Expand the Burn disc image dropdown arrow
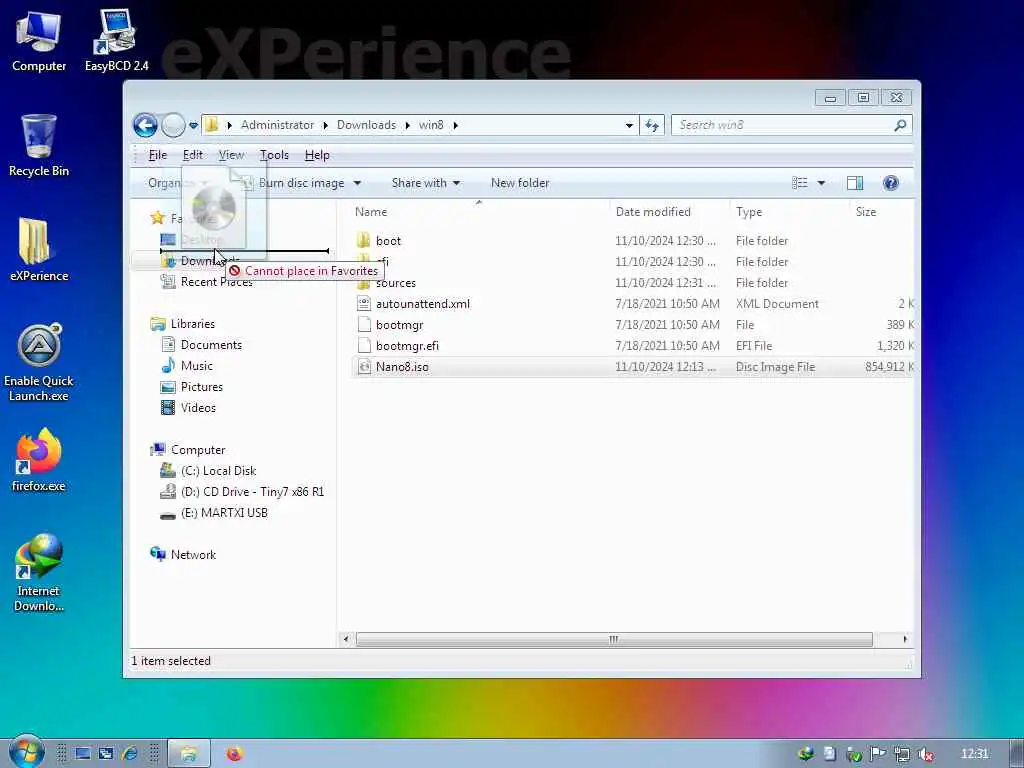Viewport: 1024px width, 768px height. (x=357, y=183)
